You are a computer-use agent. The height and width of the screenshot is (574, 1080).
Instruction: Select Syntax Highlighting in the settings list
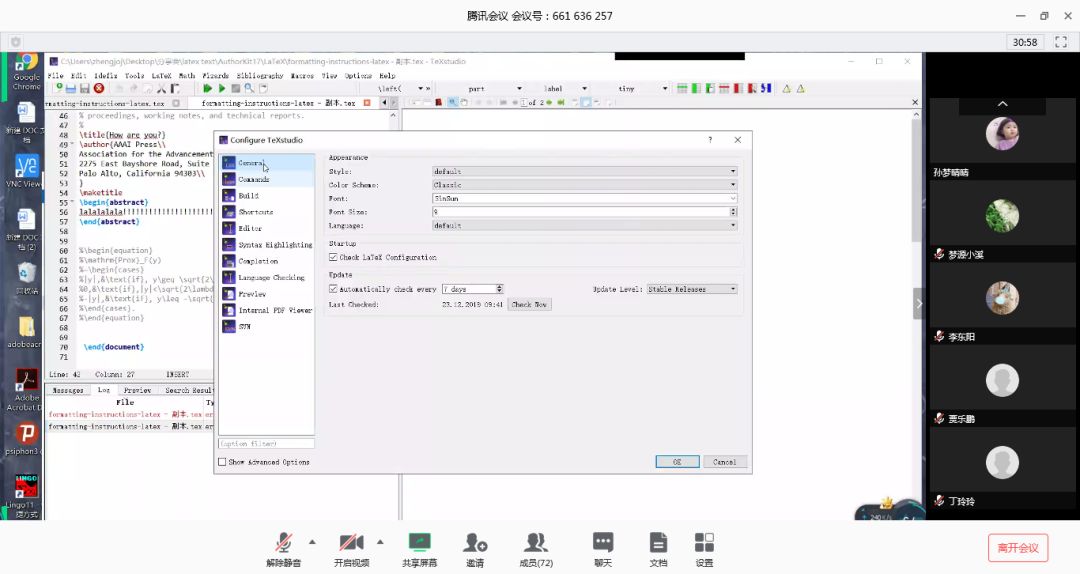click(x=271, y=245)
